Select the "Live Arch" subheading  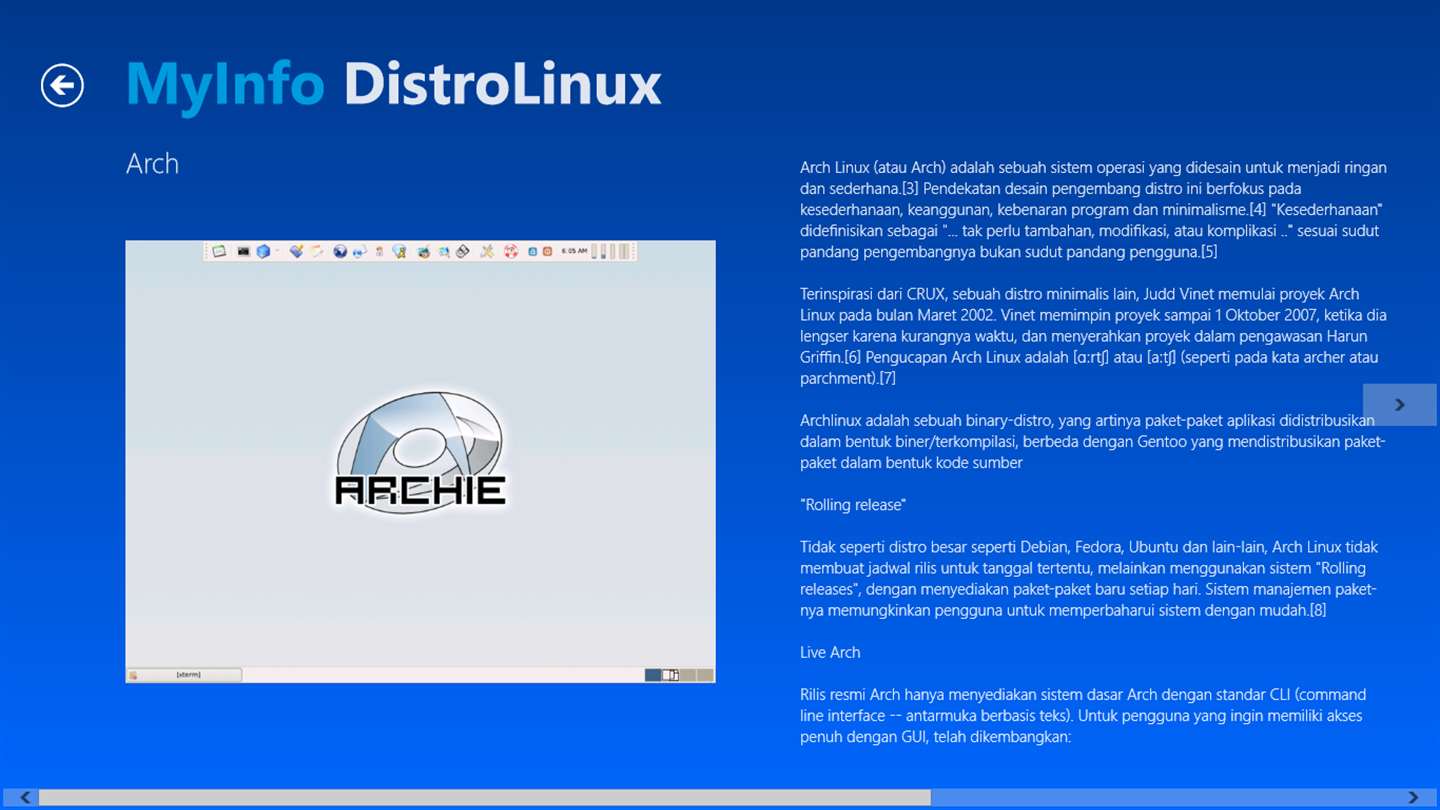pos(830,652)
